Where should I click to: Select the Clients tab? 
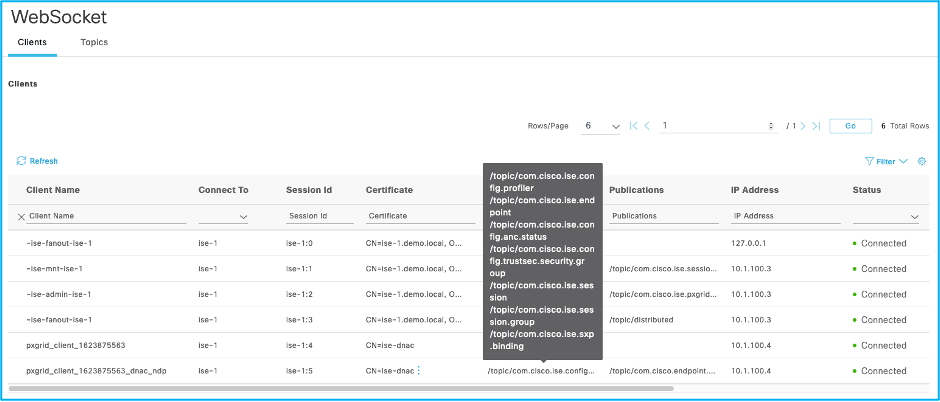(32, 43)
